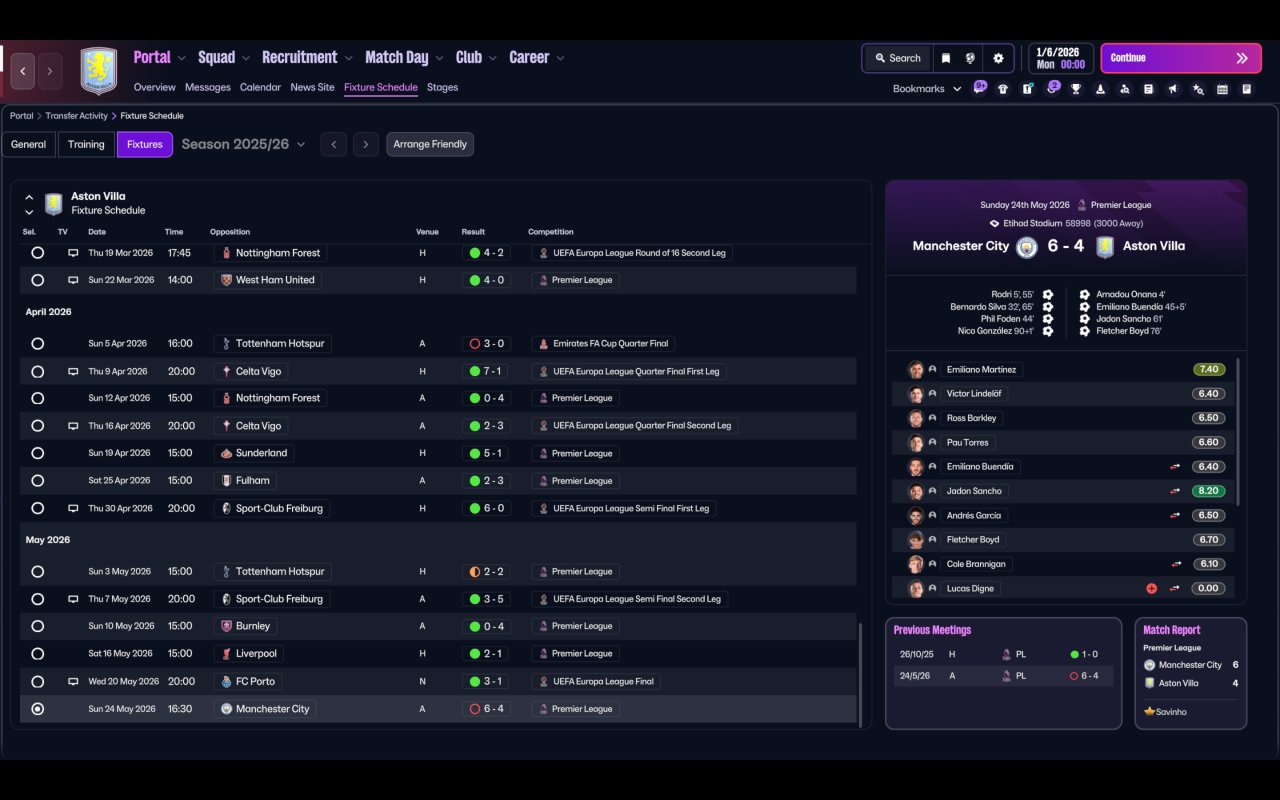Click the Aston Villa shield above the fixture table
This screenshot has height=800, width=1280.
point(54,203)
